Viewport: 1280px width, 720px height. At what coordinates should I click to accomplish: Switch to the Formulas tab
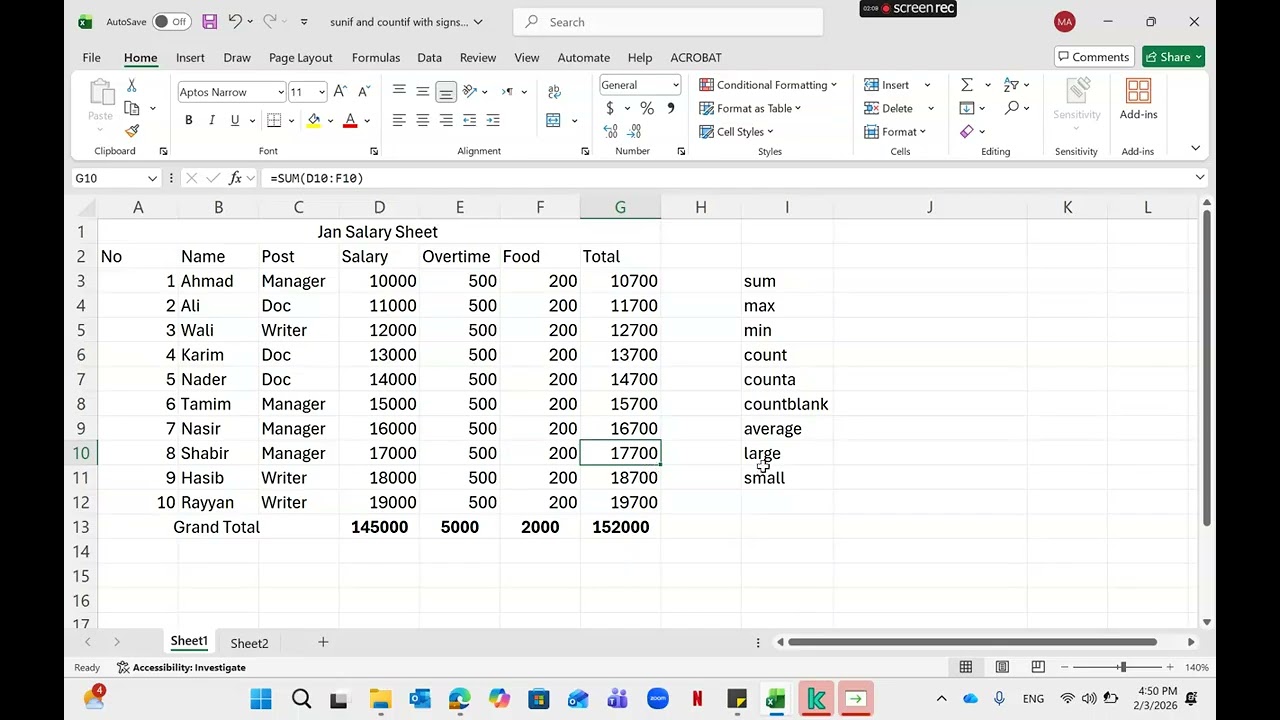376,57
